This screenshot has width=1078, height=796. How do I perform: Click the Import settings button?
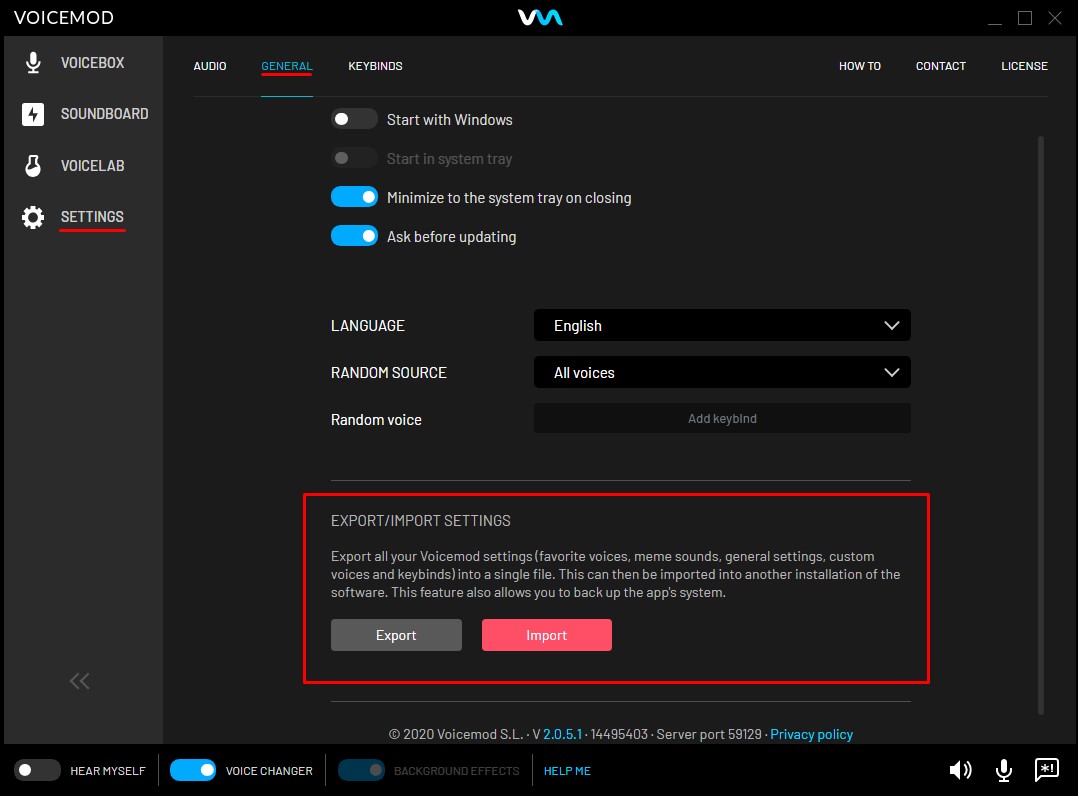tap(547, 634)
